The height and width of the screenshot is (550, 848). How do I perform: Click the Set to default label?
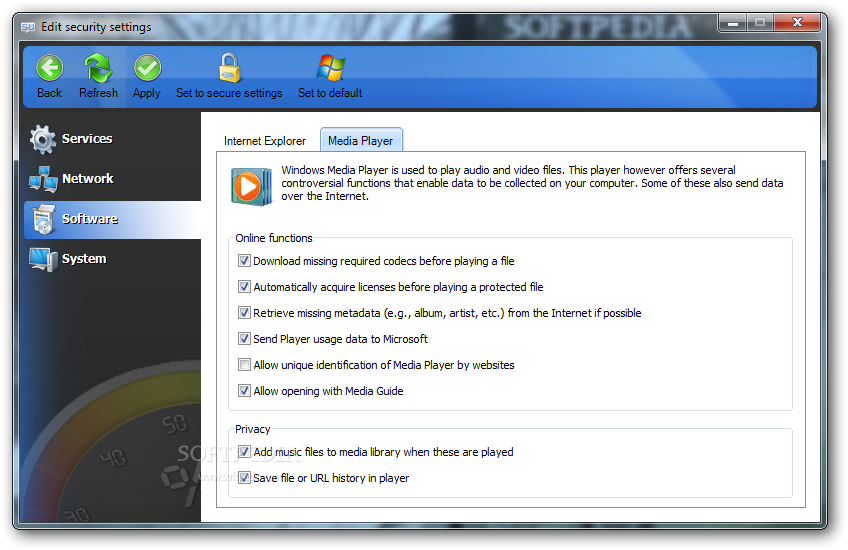pyautogui.click(x=330, y=93)
